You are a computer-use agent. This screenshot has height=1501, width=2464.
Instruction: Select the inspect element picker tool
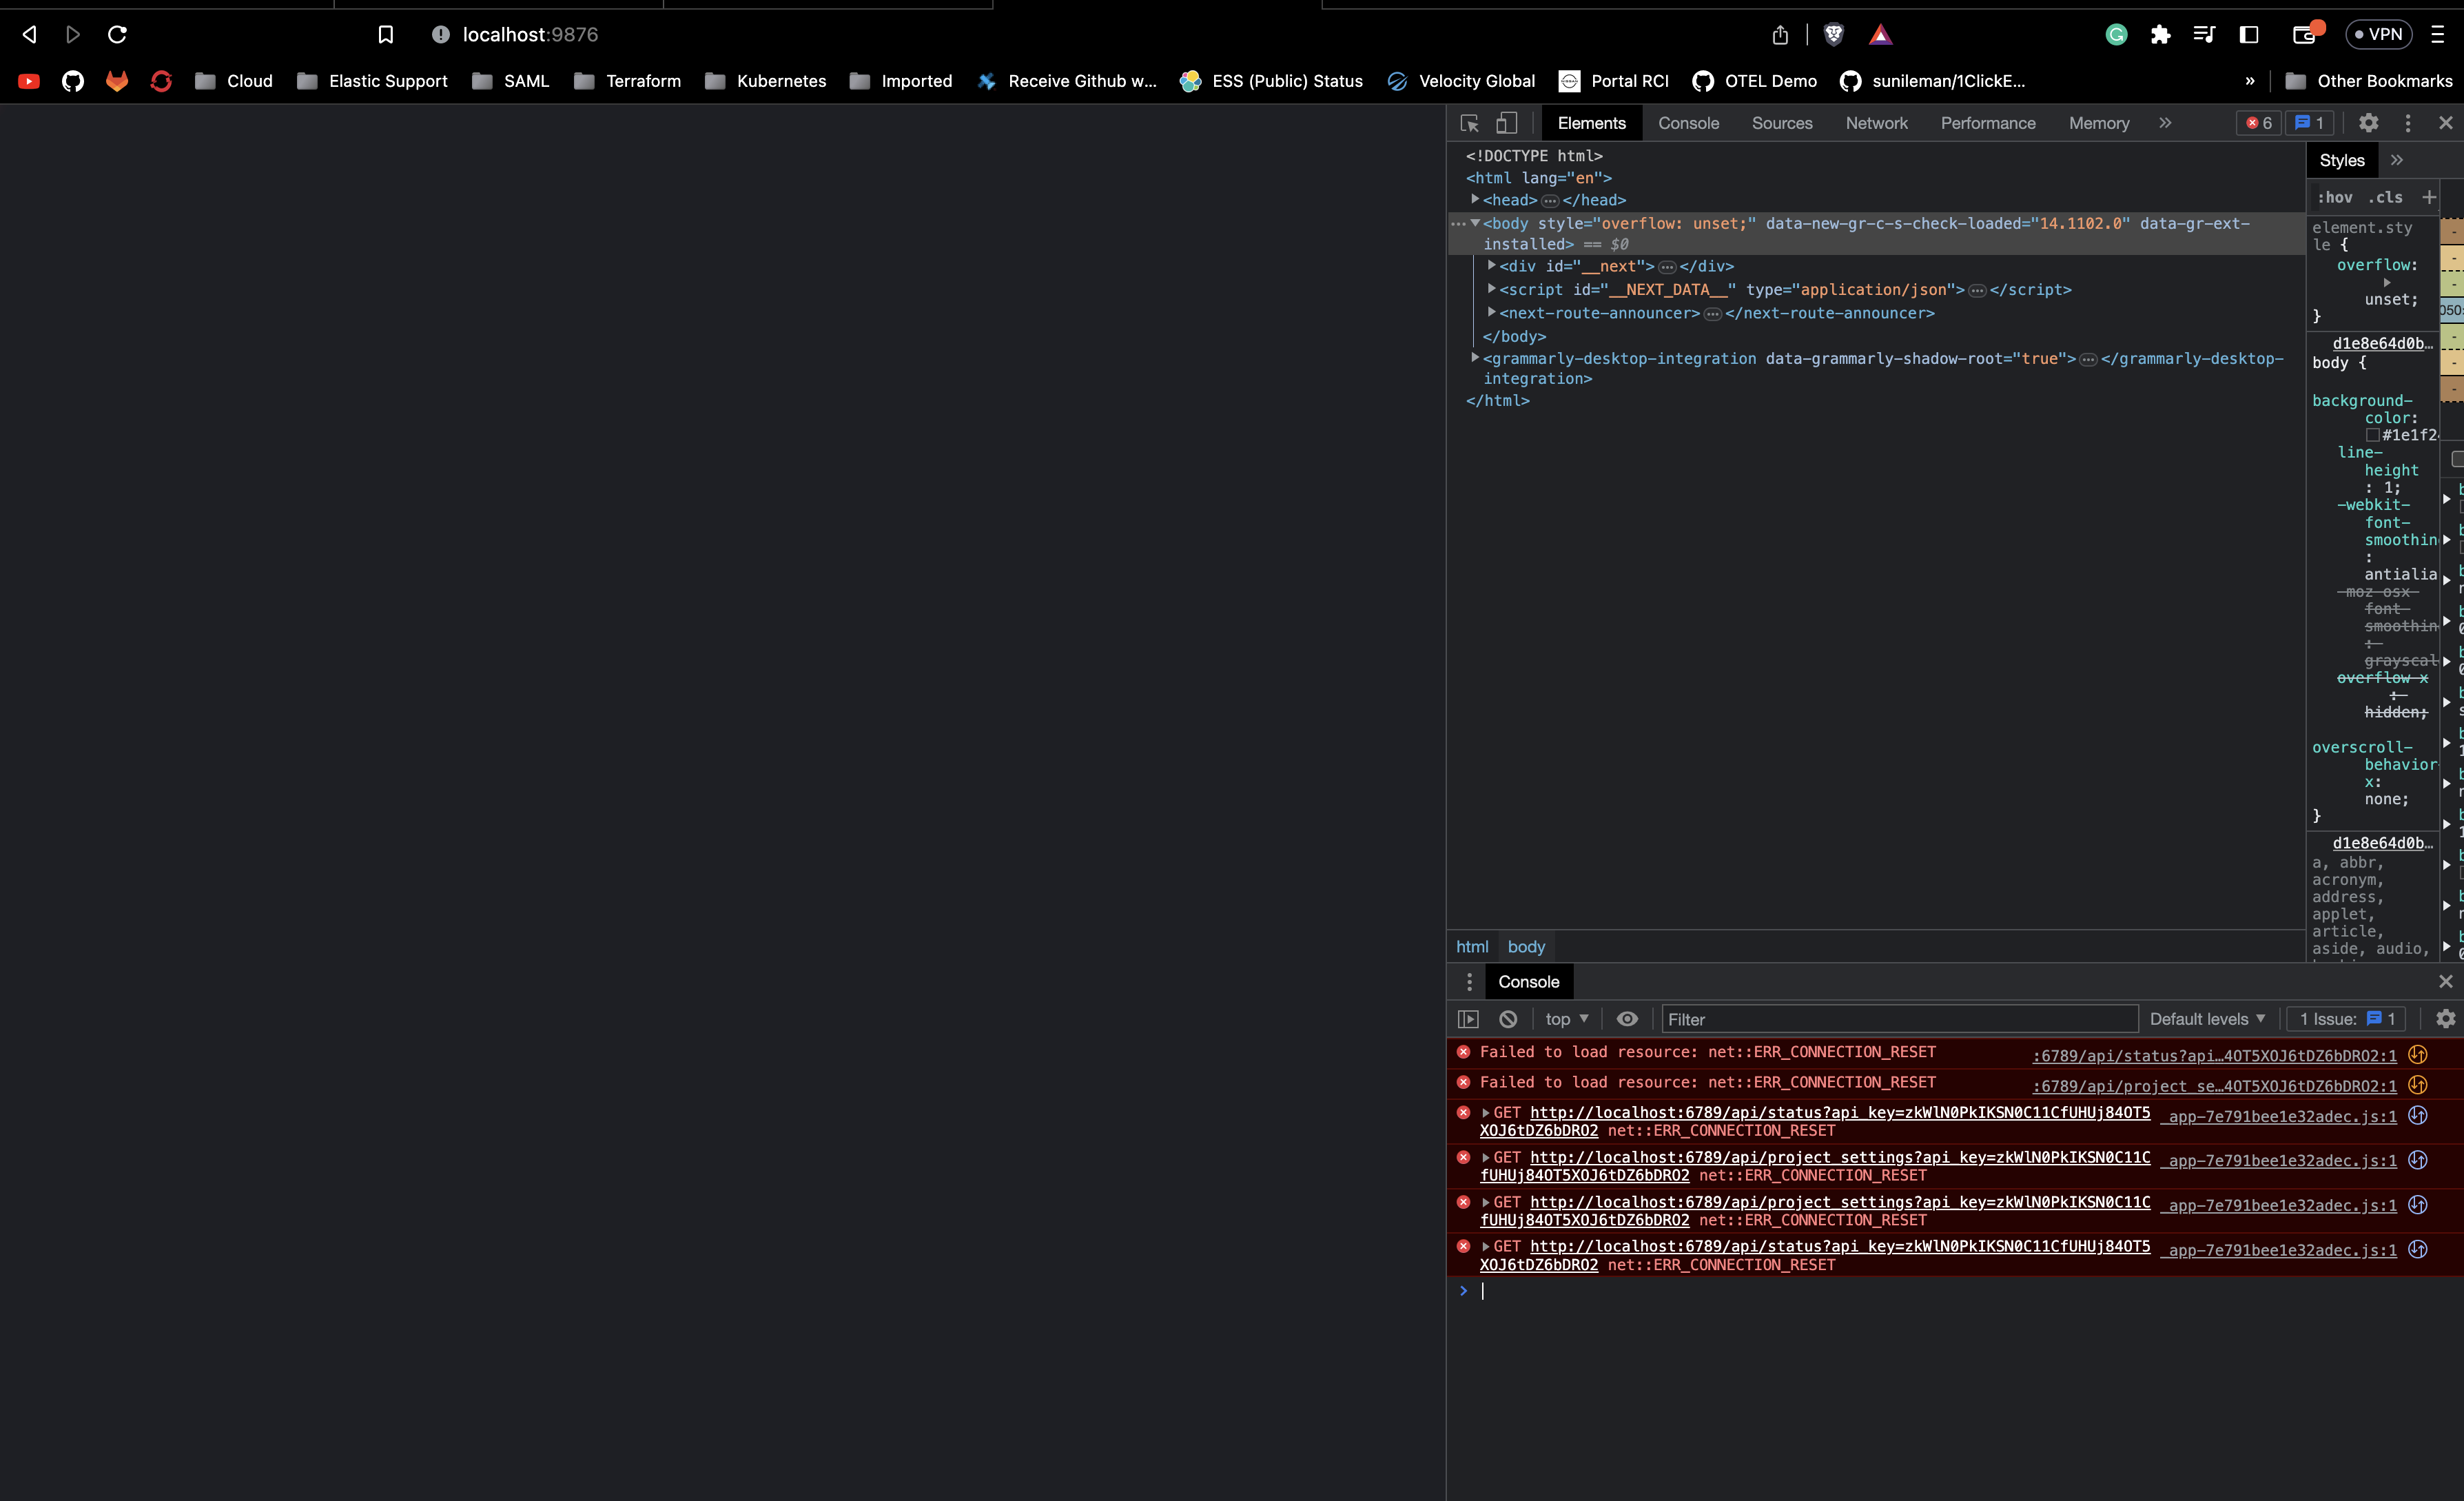pos(1468,123)
